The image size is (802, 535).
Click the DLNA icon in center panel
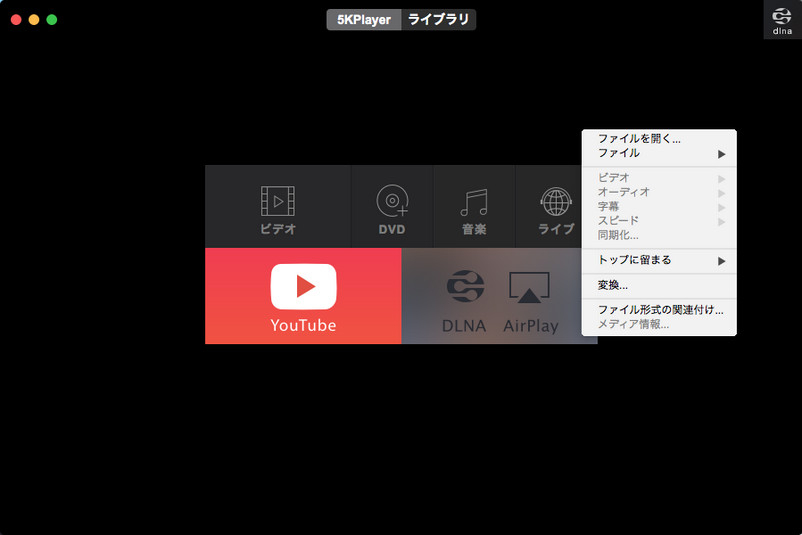click(464, 287)
